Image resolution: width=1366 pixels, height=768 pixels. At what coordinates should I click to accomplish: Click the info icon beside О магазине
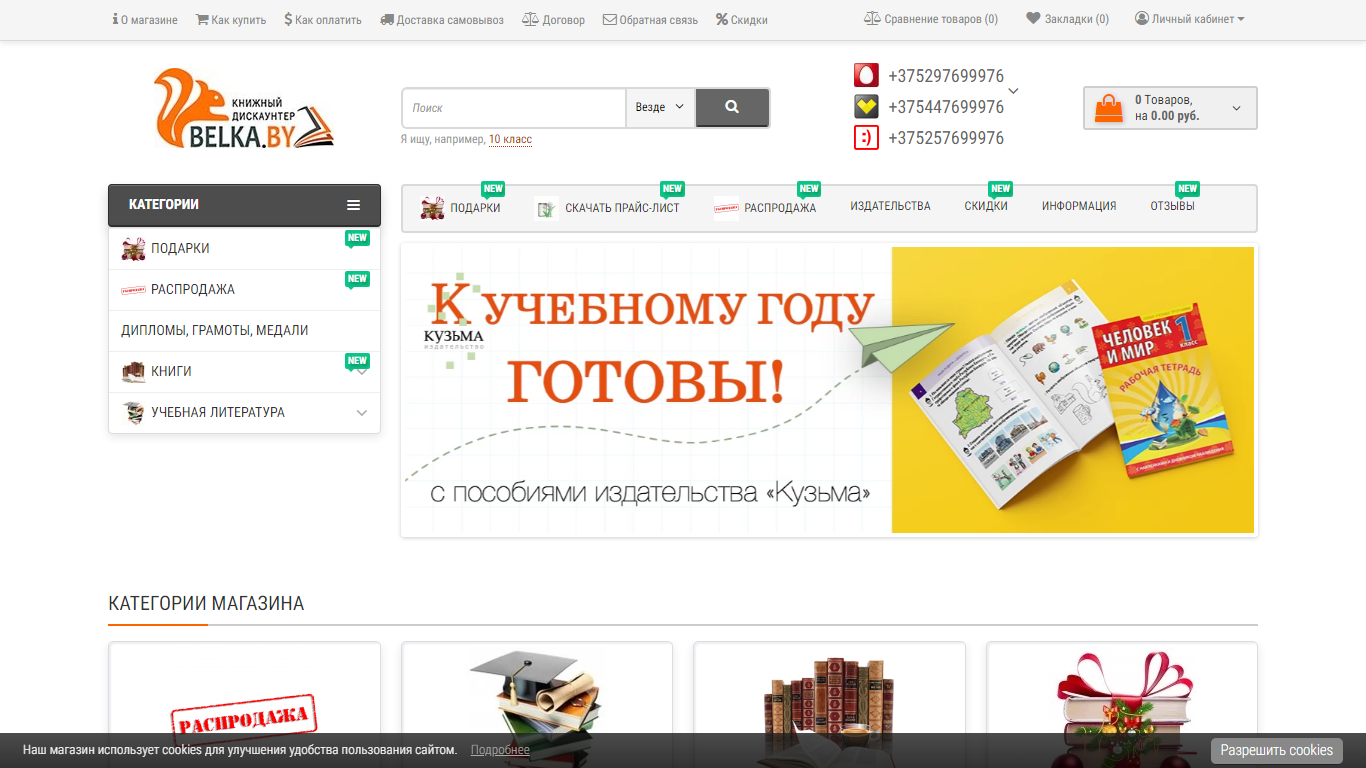pos(115,19)
